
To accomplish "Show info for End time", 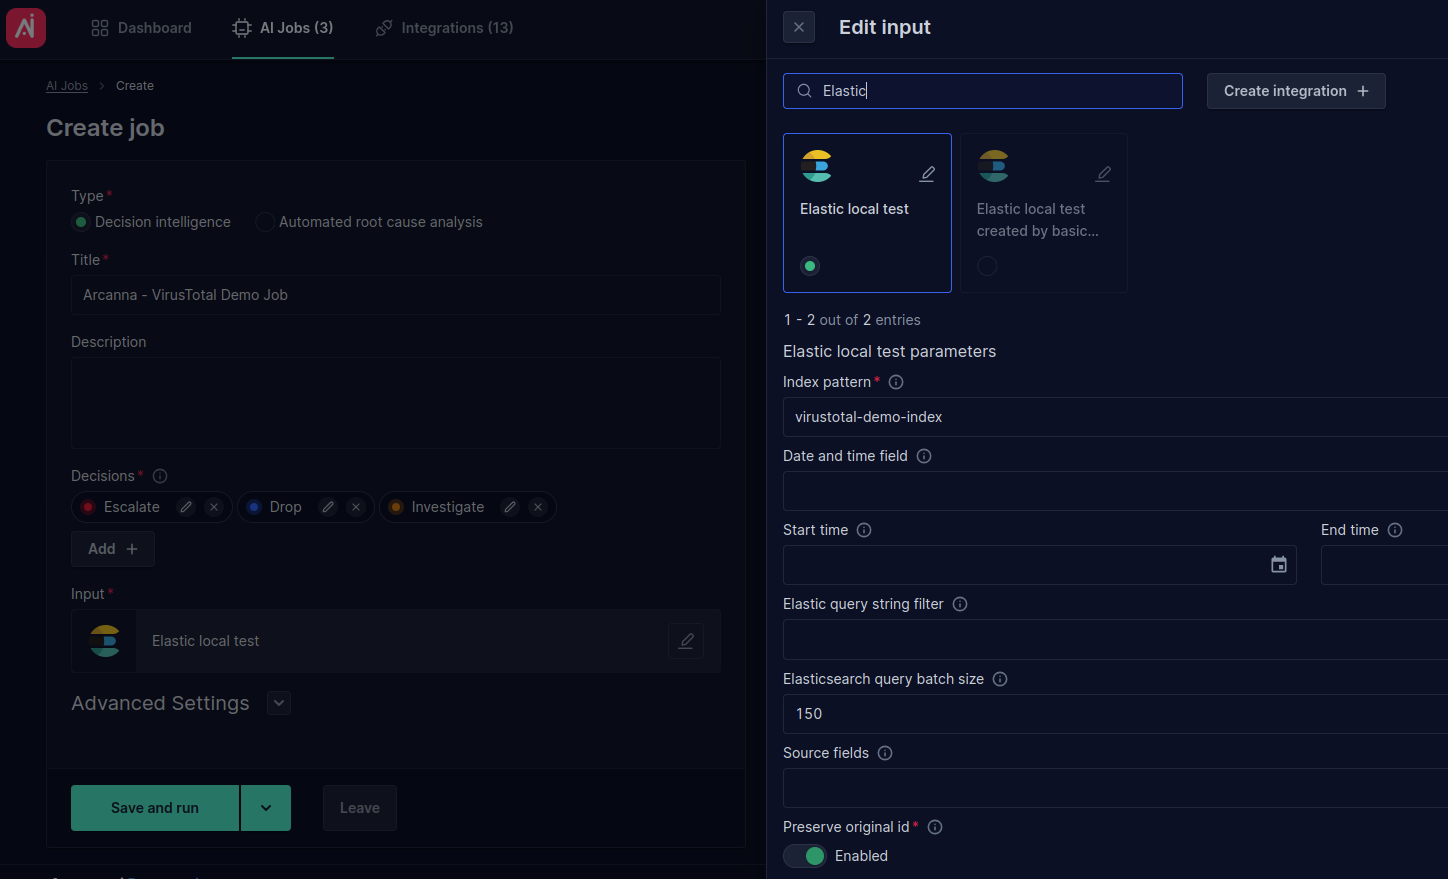I will [1395, 530].
